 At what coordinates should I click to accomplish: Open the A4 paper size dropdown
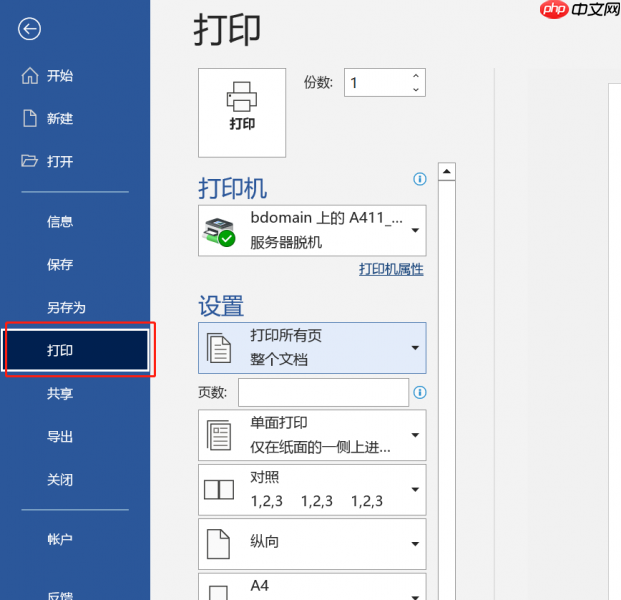point(312,587)
